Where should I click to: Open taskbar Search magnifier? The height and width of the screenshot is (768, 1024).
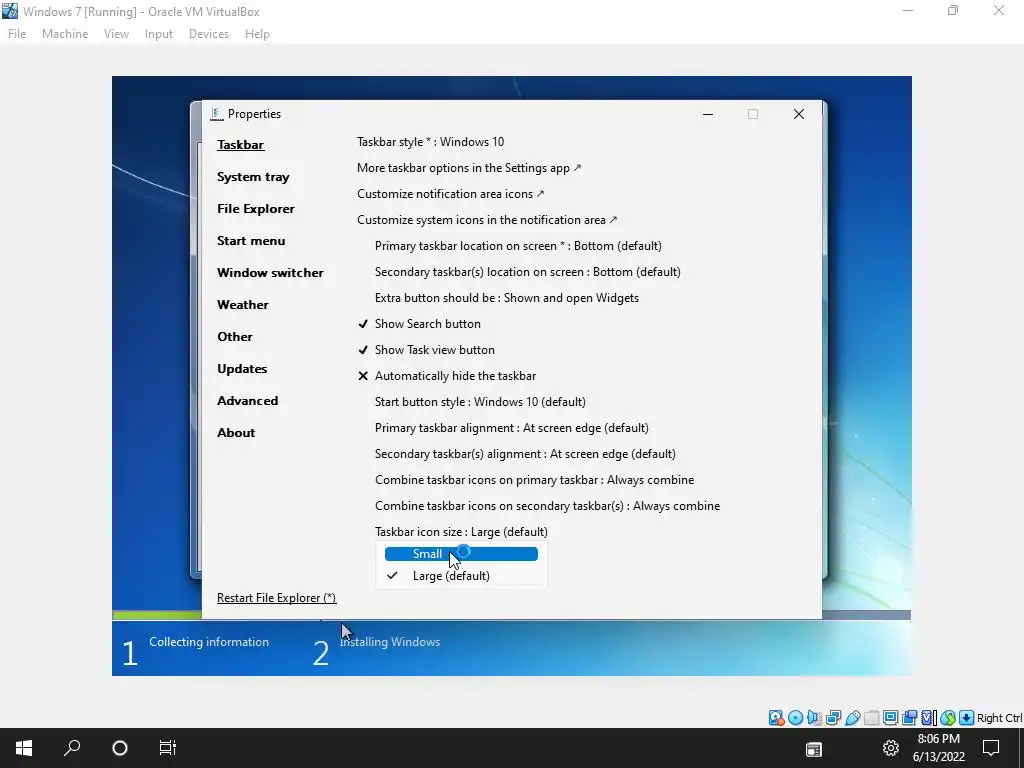click(x=72, y=748)
